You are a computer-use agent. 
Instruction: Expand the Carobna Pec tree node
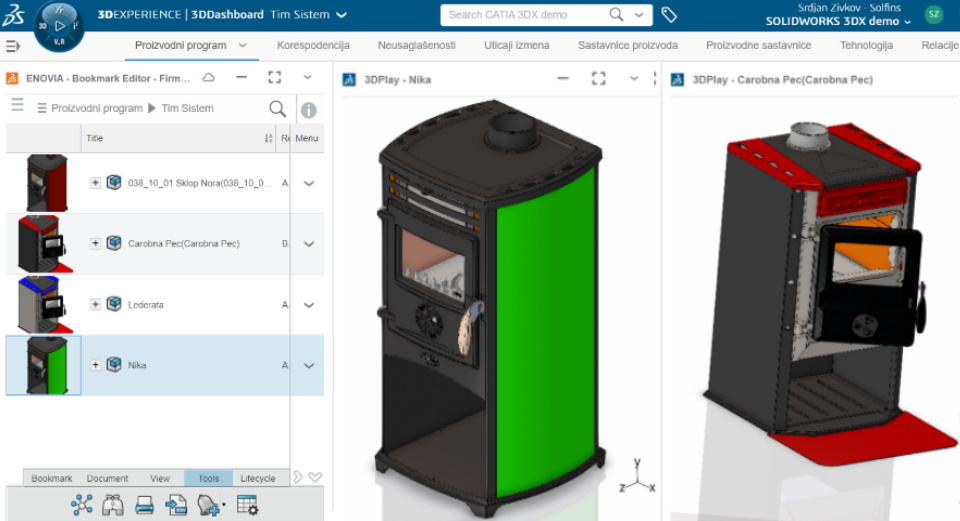95,243
